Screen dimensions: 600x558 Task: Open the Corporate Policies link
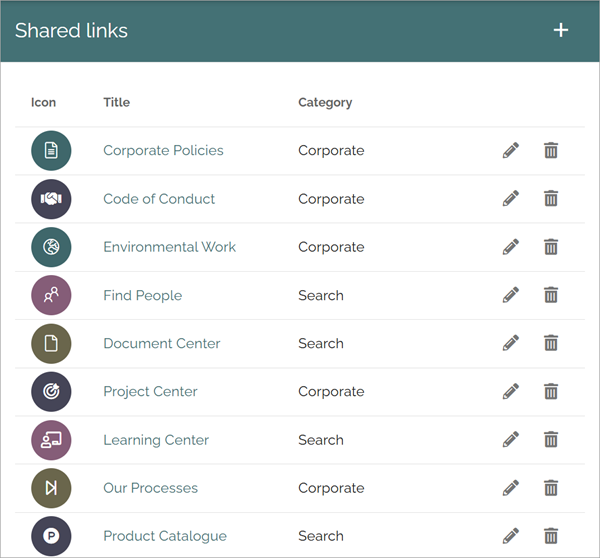pos(163,150)
